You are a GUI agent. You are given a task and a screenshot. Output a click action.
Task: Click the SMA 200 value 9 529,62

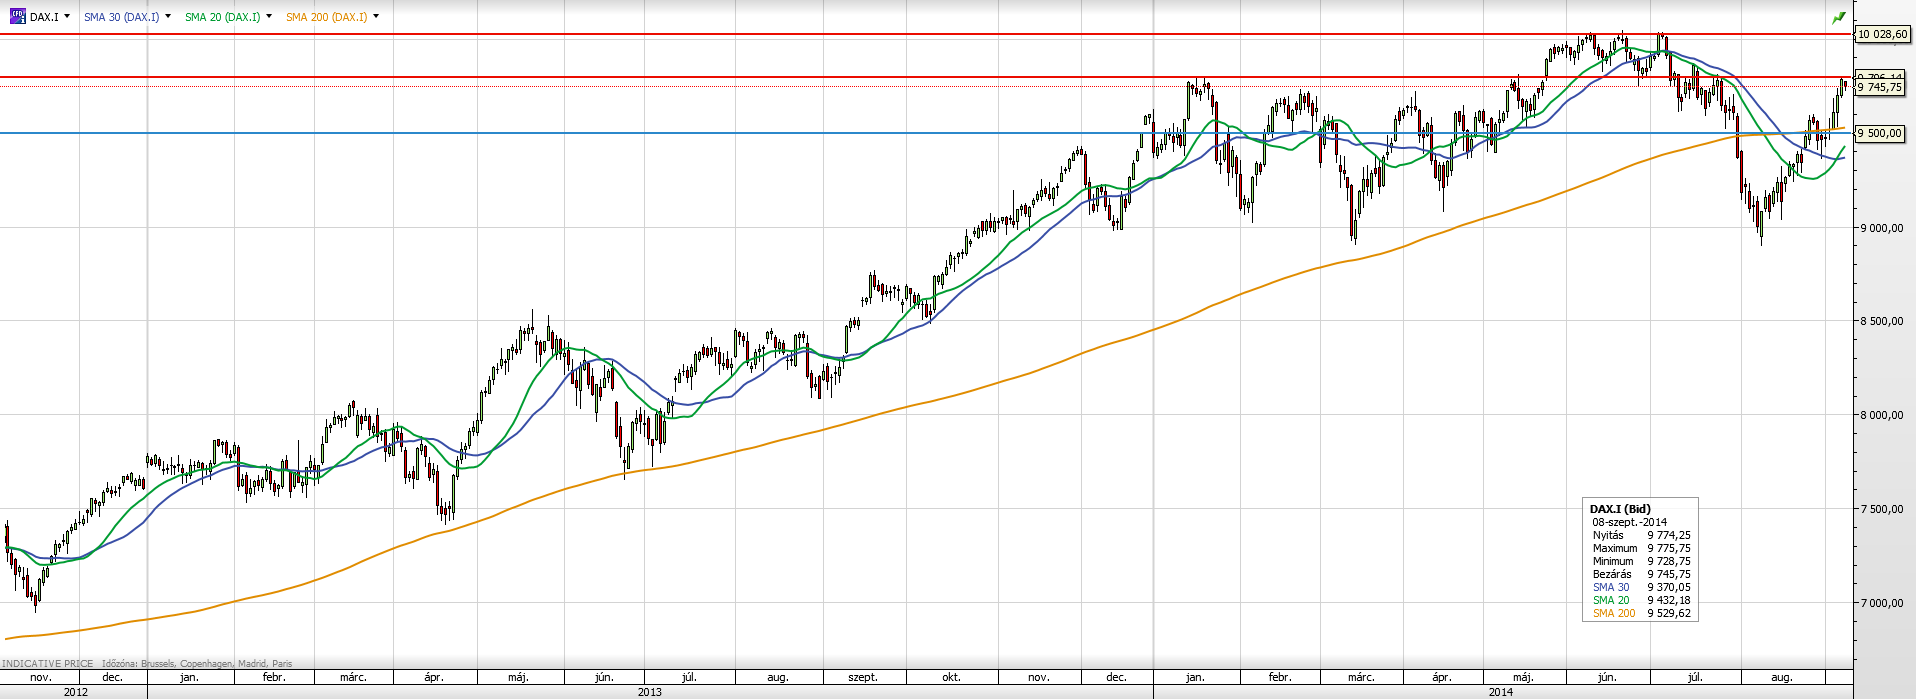[x=1669, y=613]
